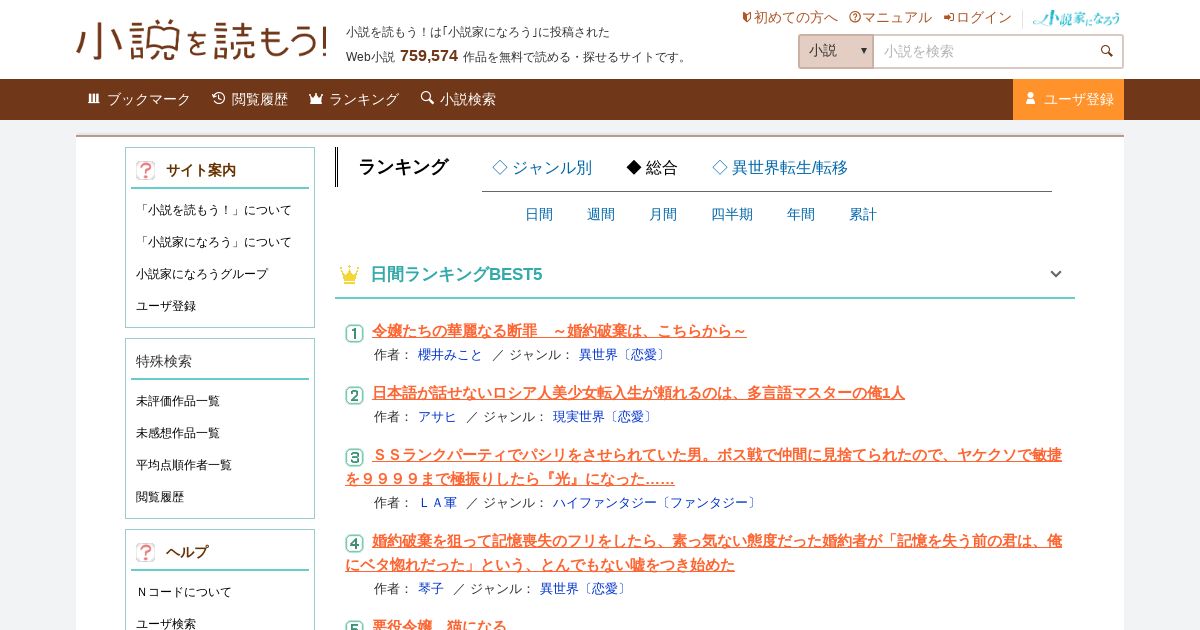Select the 月間 ranking period

tap(663, 214)
